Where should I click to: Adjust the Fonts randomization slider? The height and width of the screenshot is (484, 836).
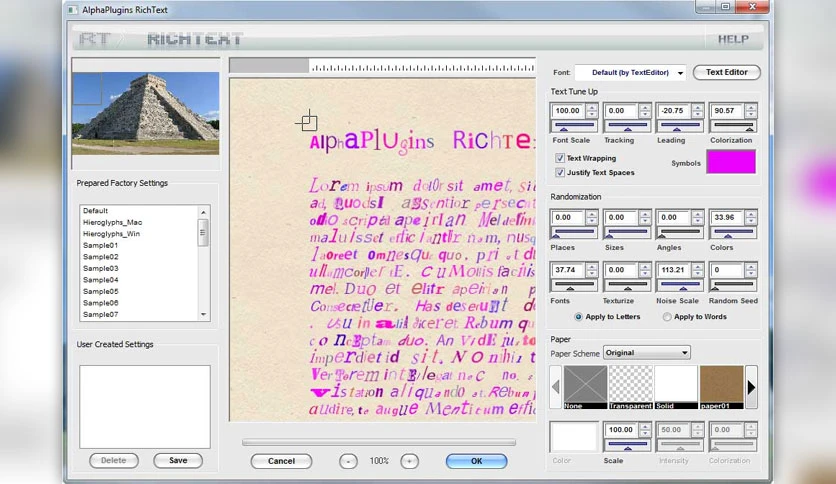pos(574,285)
